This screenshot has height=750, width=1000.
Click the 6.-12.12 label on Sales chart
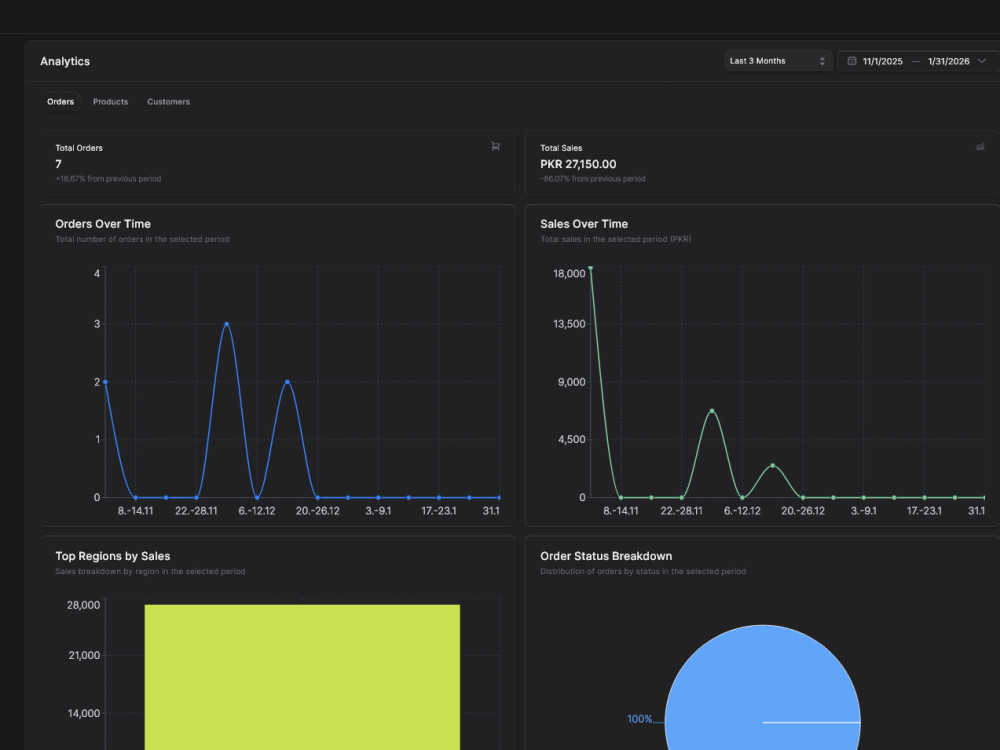point(742,511)
